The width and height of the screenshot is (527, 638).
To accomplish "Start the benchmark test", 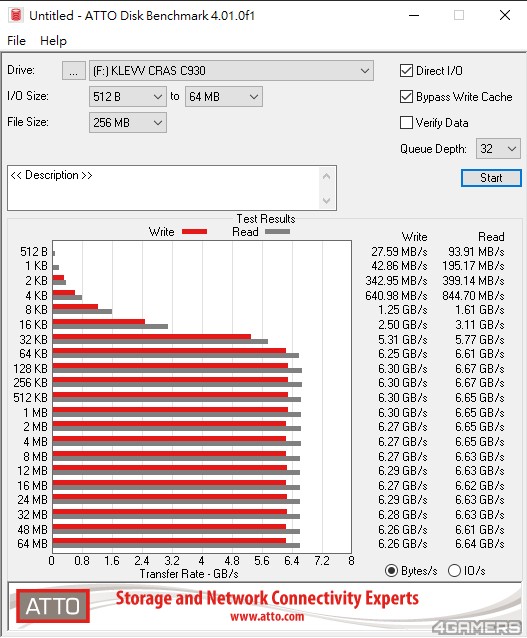I will click(x=491, y=178).
